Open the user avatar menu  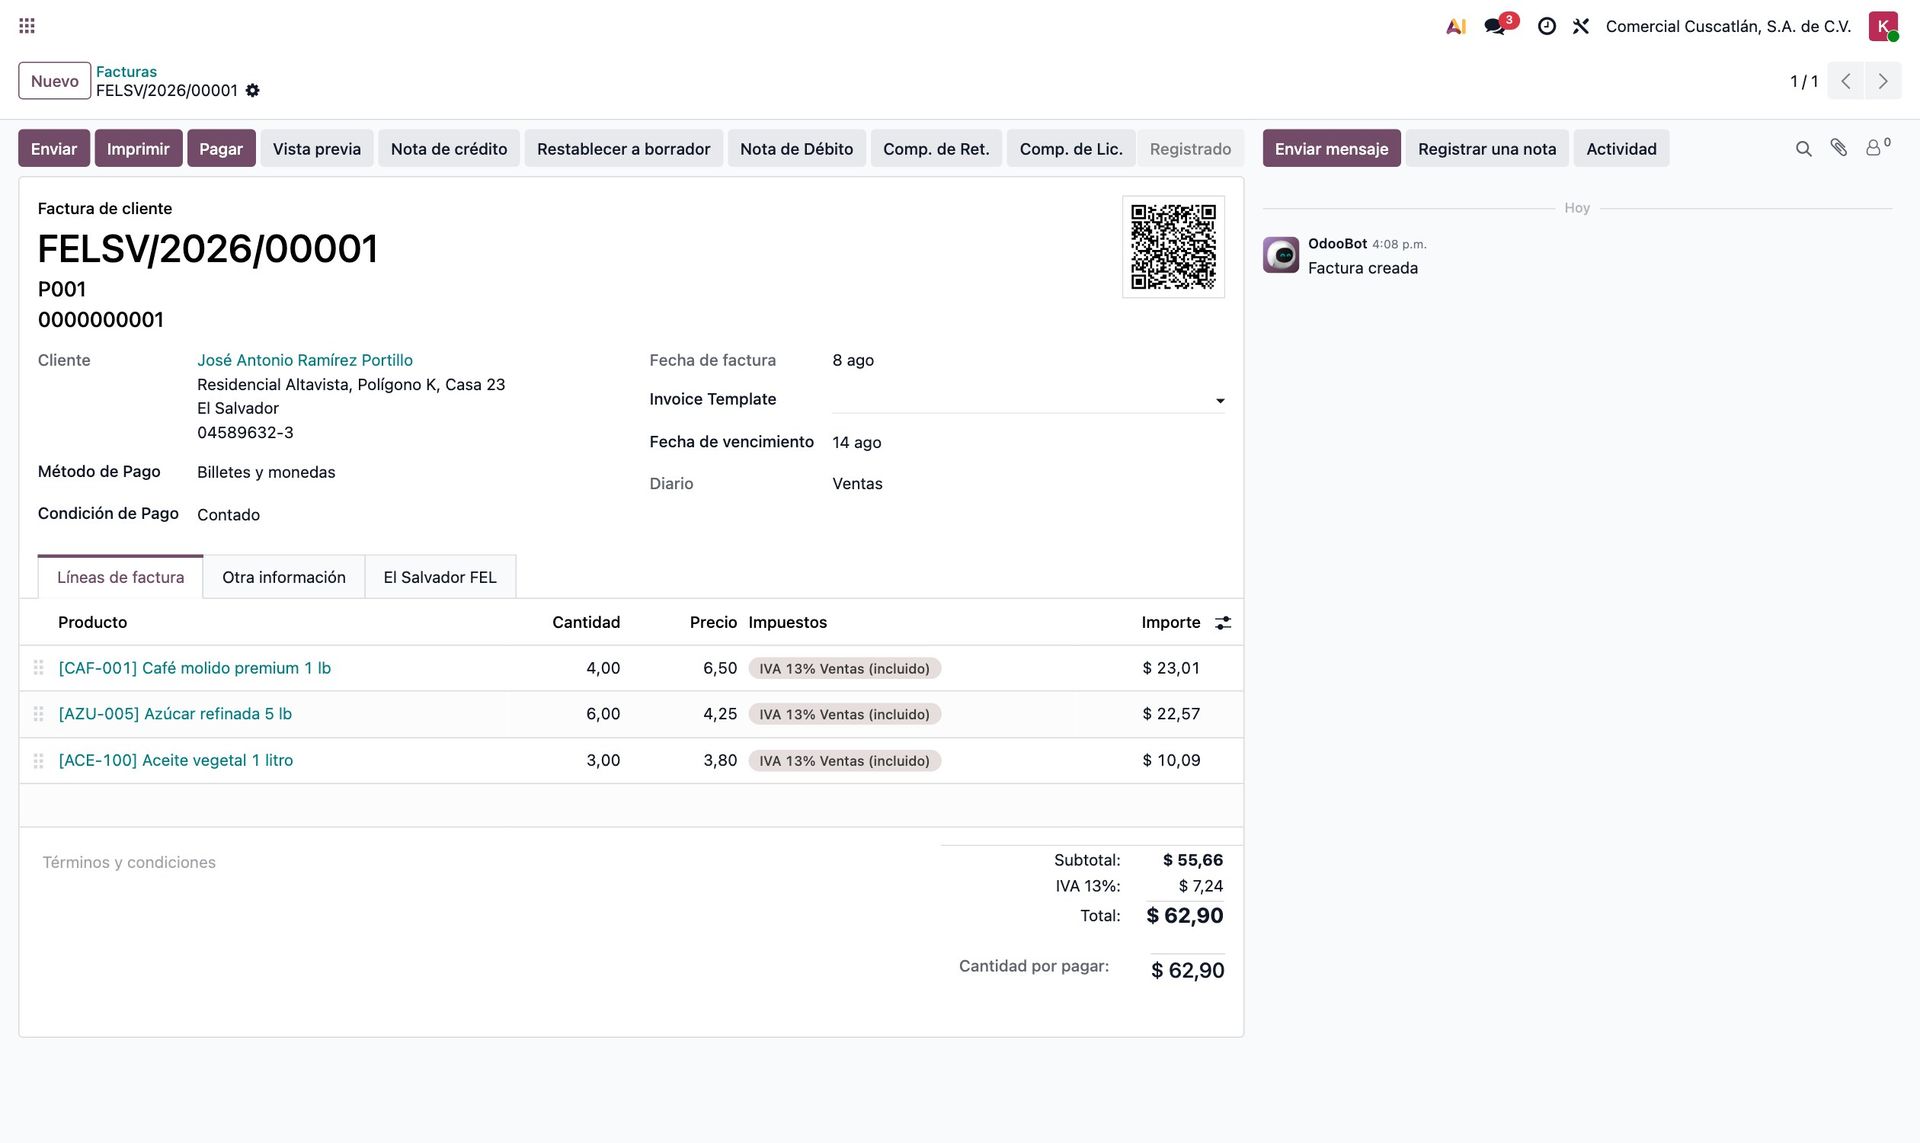pos(1883,26)
